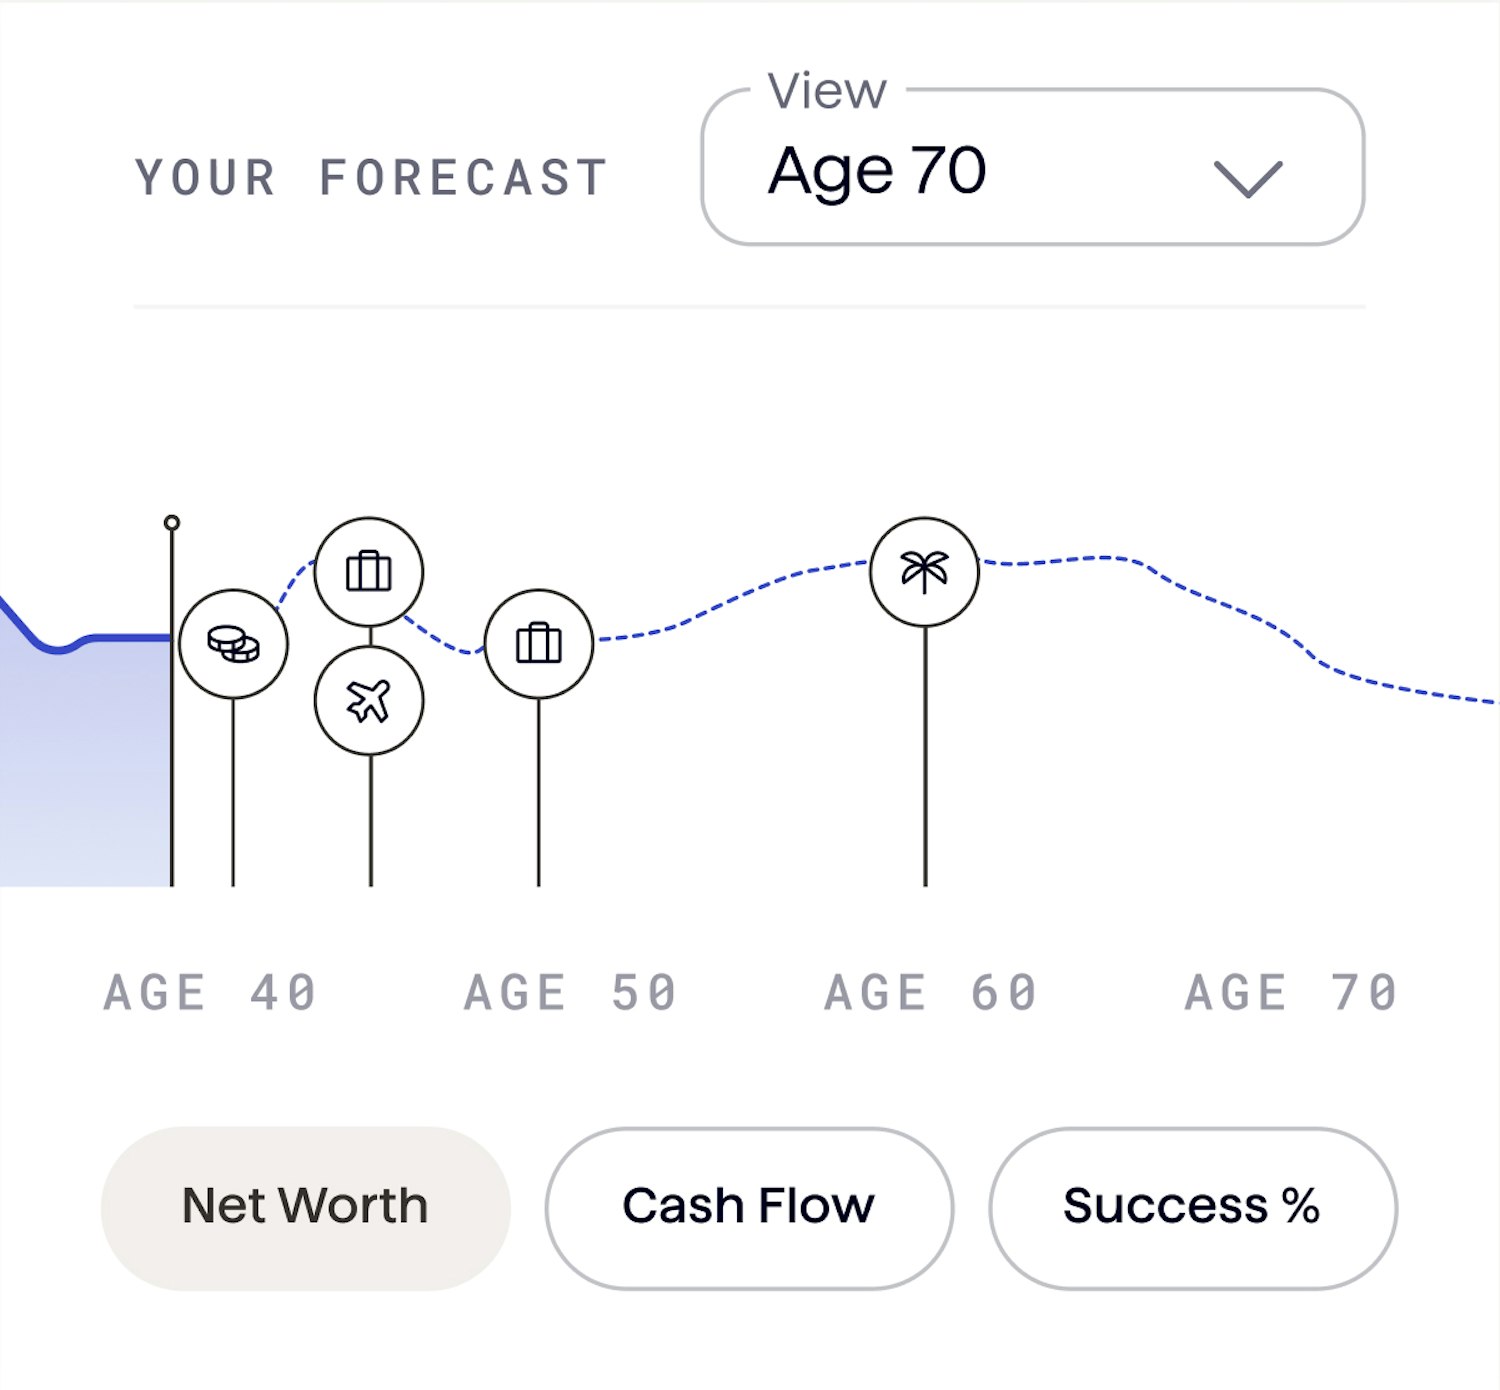Switch to Cash Flow view
This screenshot has height=1390, width=1500.
coord(749,1207)
